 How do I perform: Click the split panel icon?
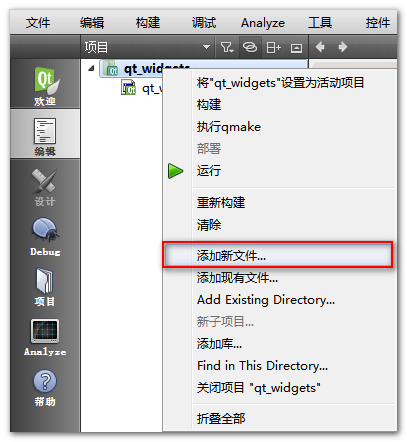click(273, 47)
